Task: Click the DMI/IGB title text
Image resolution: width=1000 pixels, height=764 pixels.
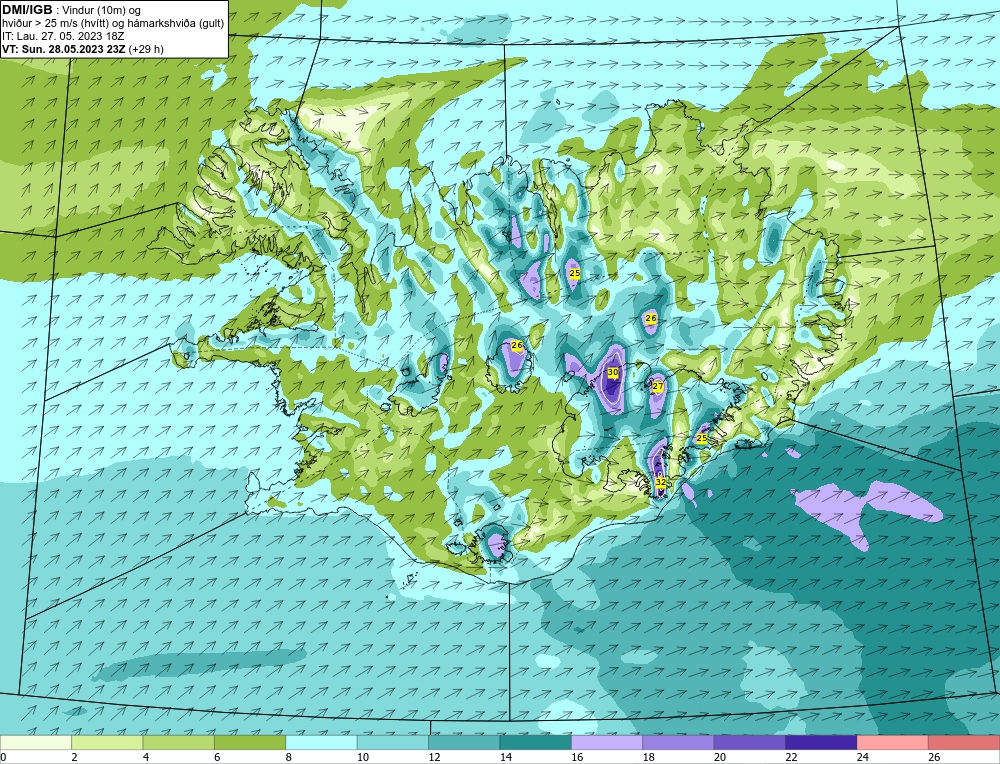Action: pyautogui.click(x=27, y=10)
